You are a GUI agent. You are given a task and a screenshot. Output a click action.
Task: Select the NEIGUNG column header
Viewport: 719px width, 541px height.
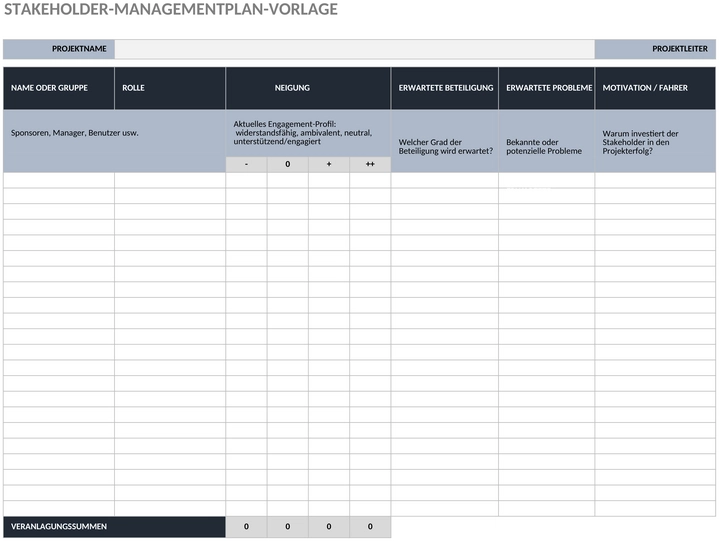click(308, 88)
